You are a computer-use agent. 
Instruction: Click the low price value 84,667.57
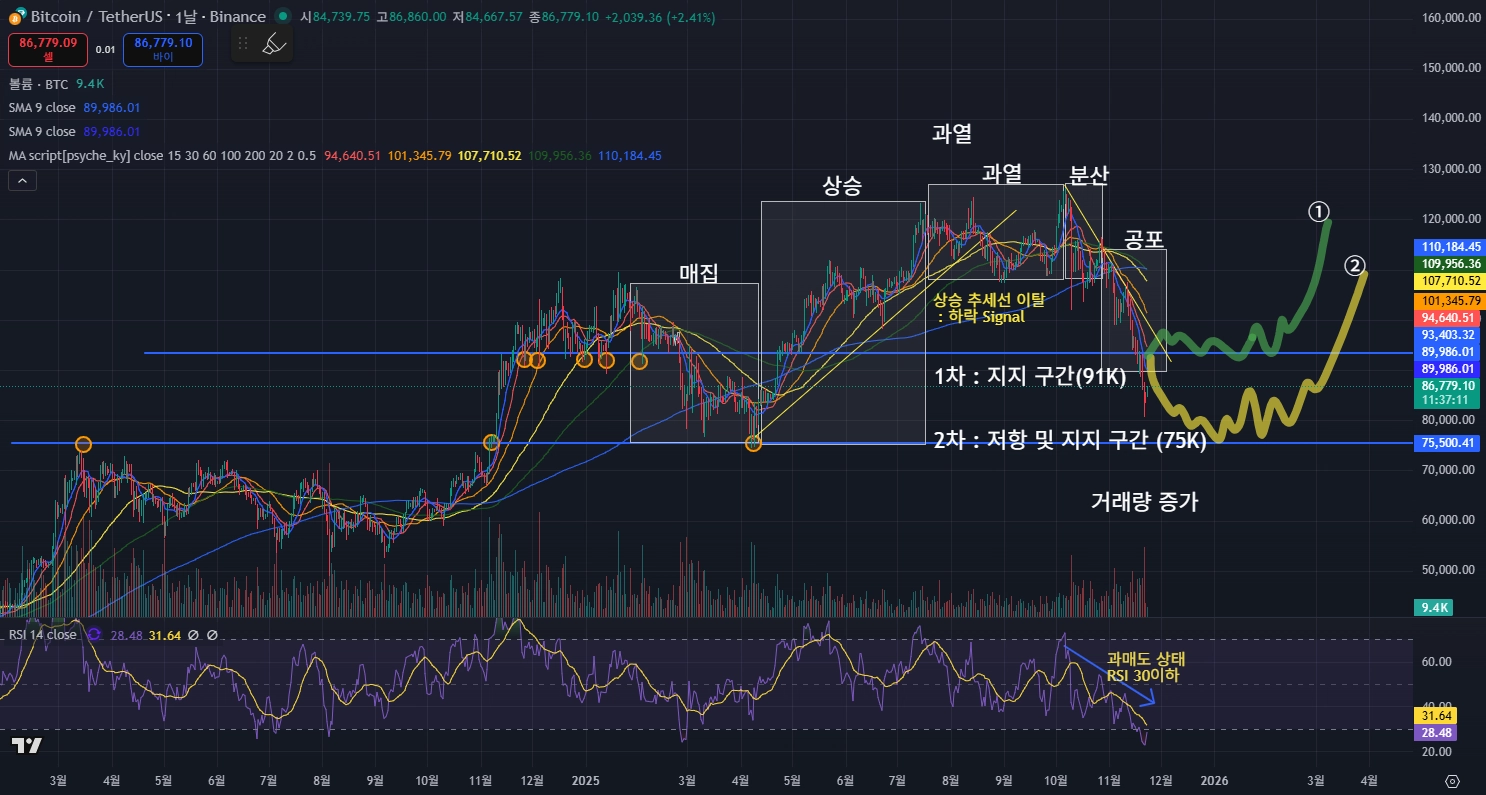[494, 17]
